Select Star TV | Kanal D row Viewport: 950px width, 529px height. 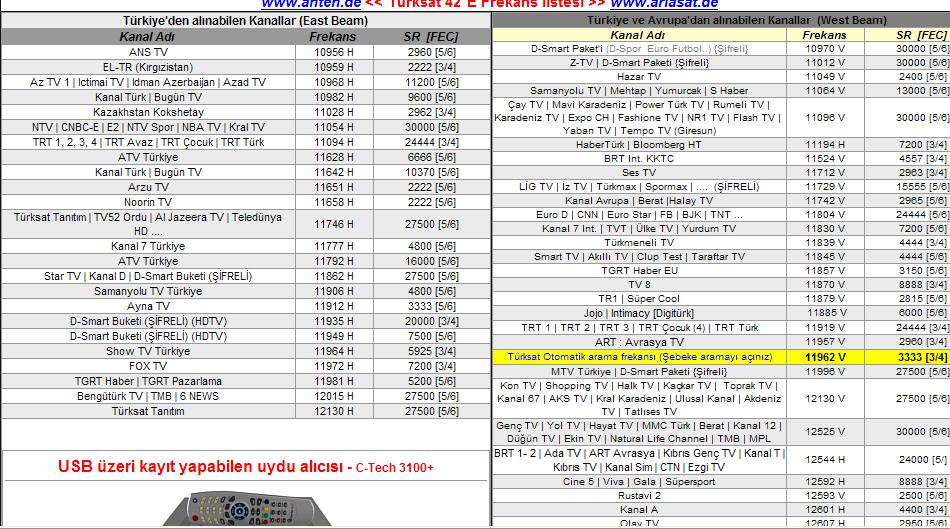click(x=246, y=276)
